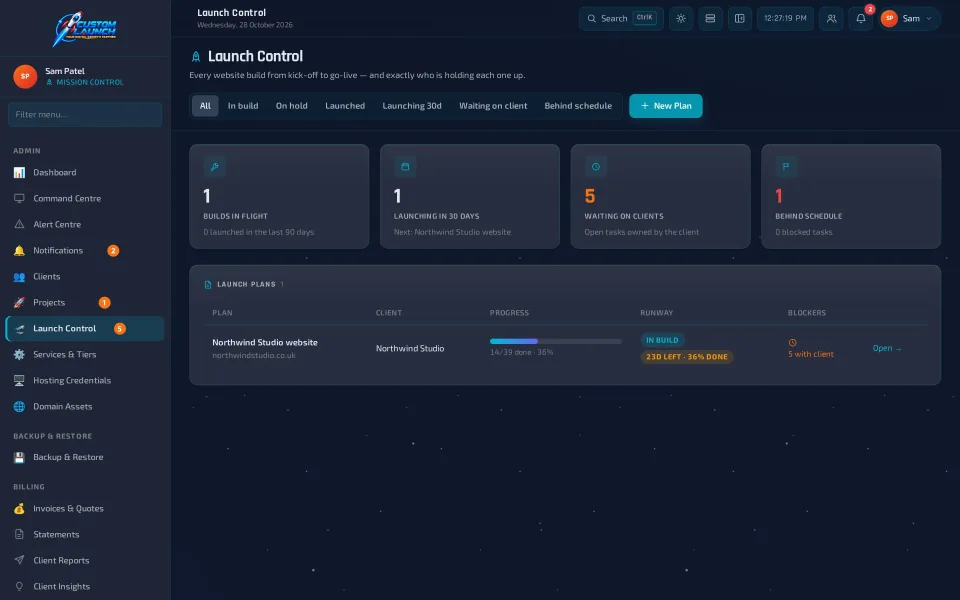The image size is (960, 600).
Task: Click the Sam Patel profile avatar in sidebar
Action: [25, 77]
